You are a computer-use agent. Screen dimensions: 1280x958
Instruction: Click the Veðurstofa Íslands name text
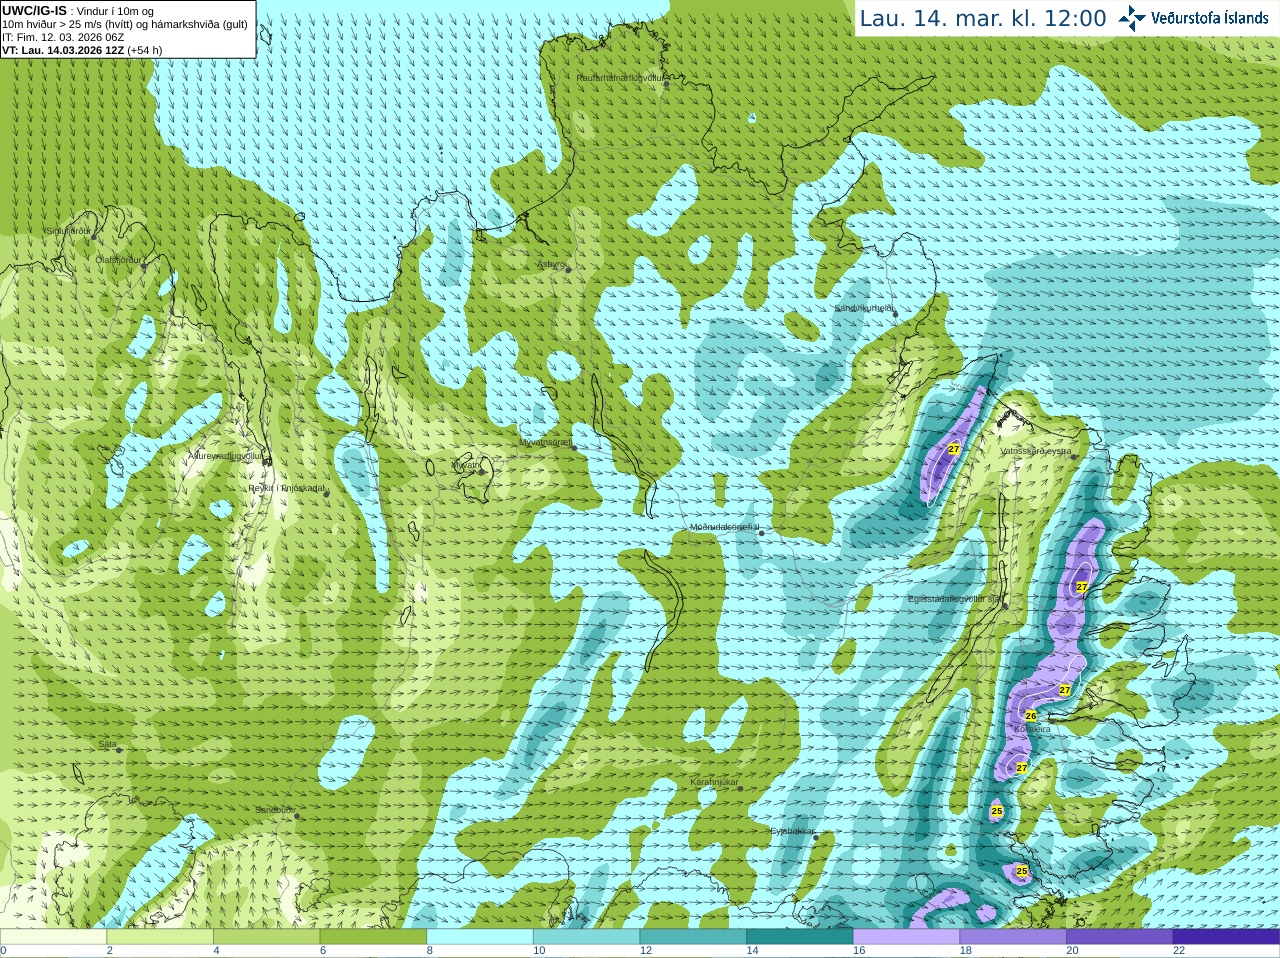tap(1210, 18)
